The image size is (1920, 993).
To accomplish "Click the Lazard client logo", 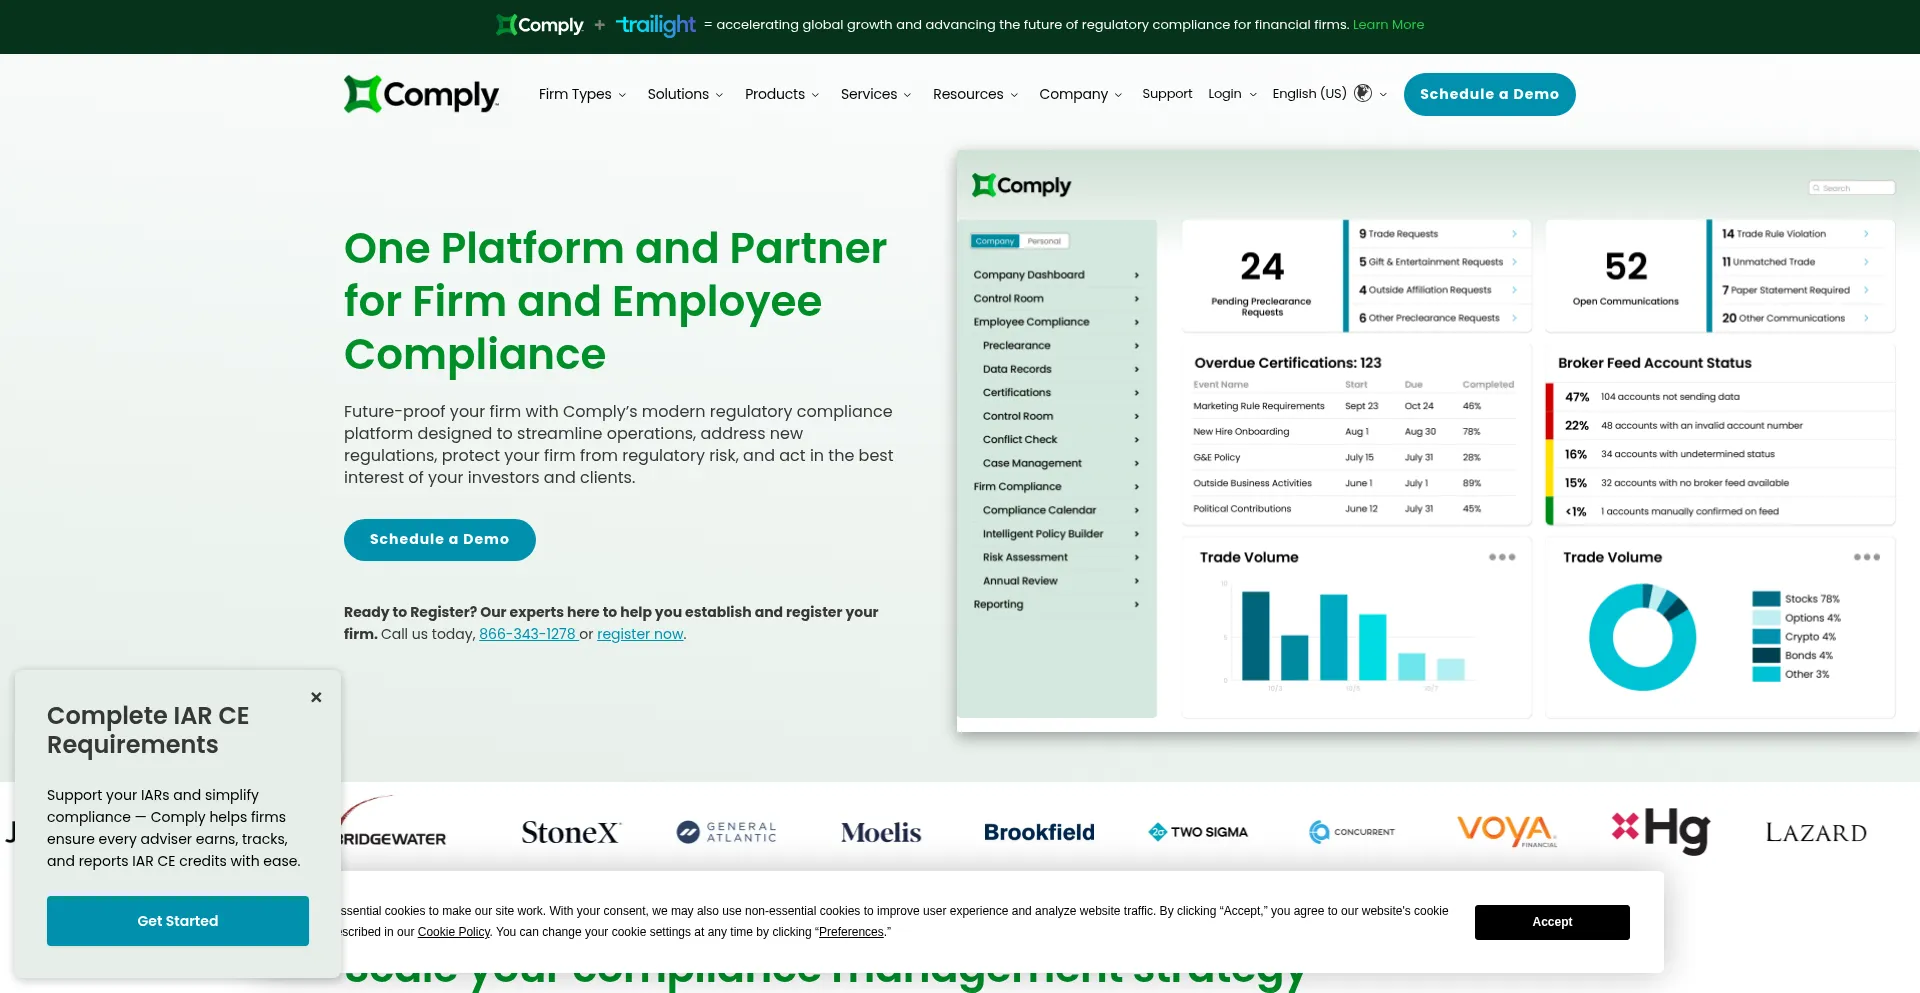I will coord(1815,832).
